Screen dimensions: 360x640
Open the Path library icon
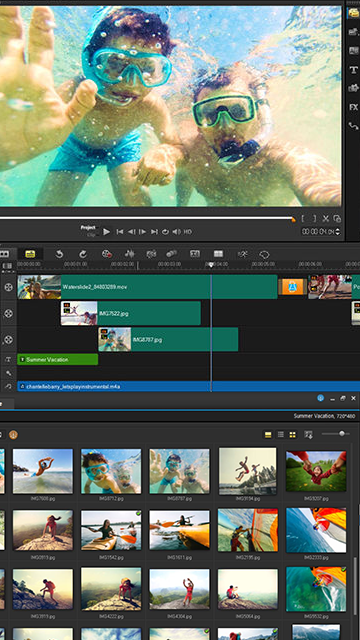coord(353,126)
